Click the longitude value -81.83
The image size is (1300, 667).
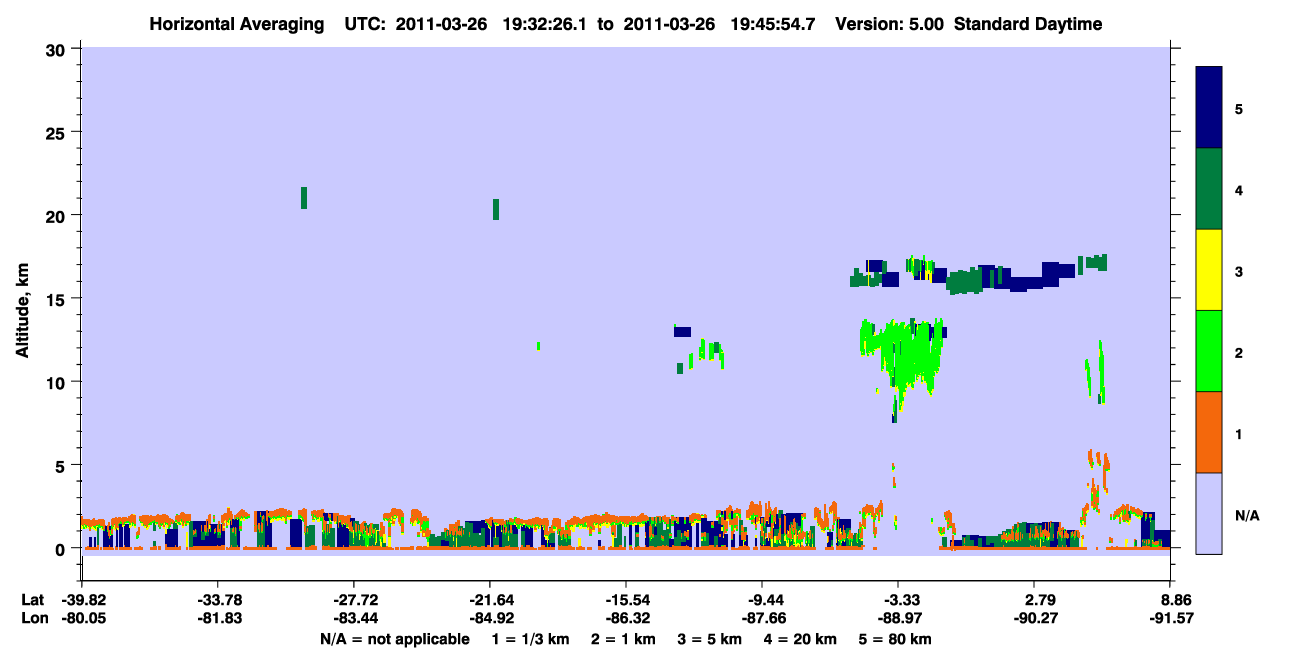click(217, 618)
